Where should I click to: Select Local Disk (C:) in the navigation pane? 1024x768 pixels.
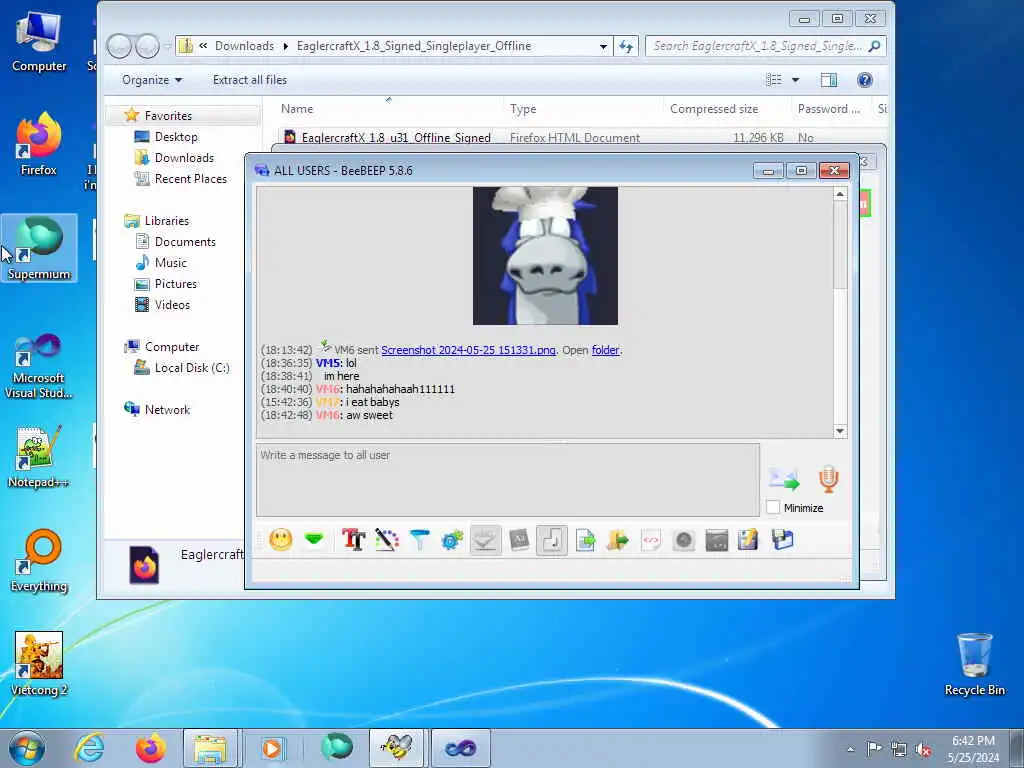tap(192, 368)
